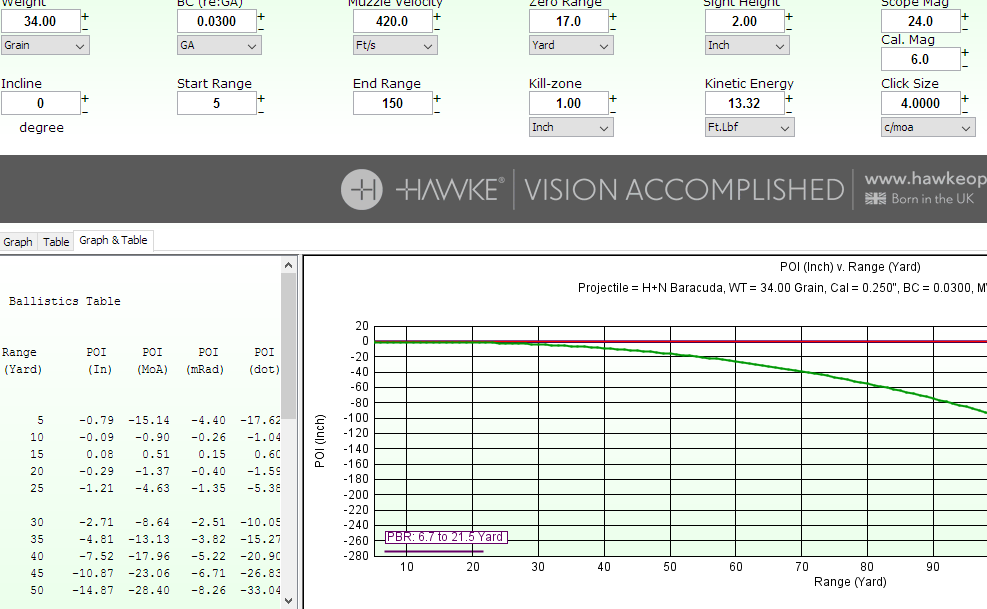Select the mRad value -2.51 at 30 yards
Viewport: 987px width, 609px height.
point(208,522)
